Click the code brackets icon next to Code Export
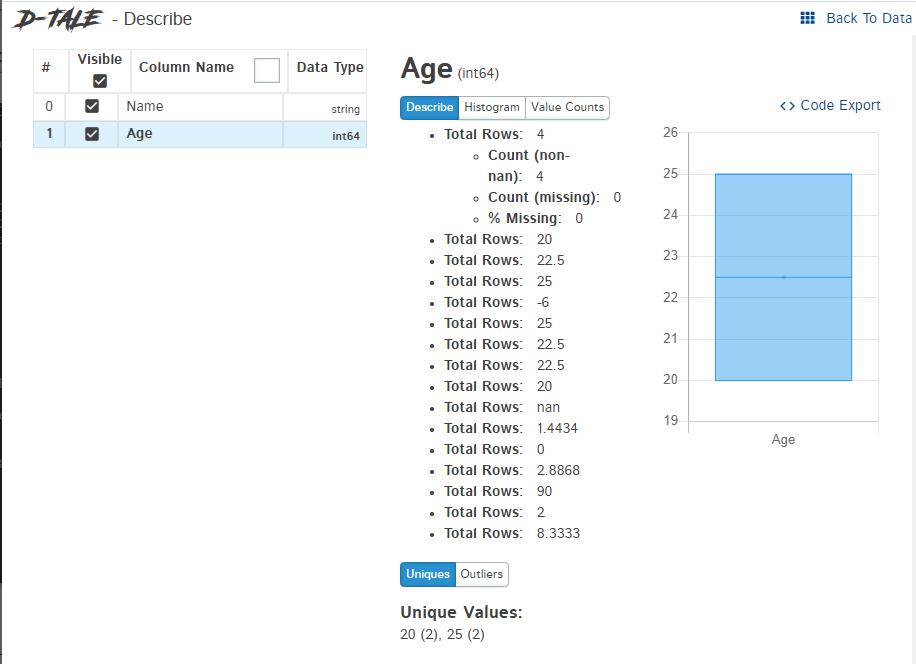The height and width of the screenshot is (664, 916). (x=787, y=105)
